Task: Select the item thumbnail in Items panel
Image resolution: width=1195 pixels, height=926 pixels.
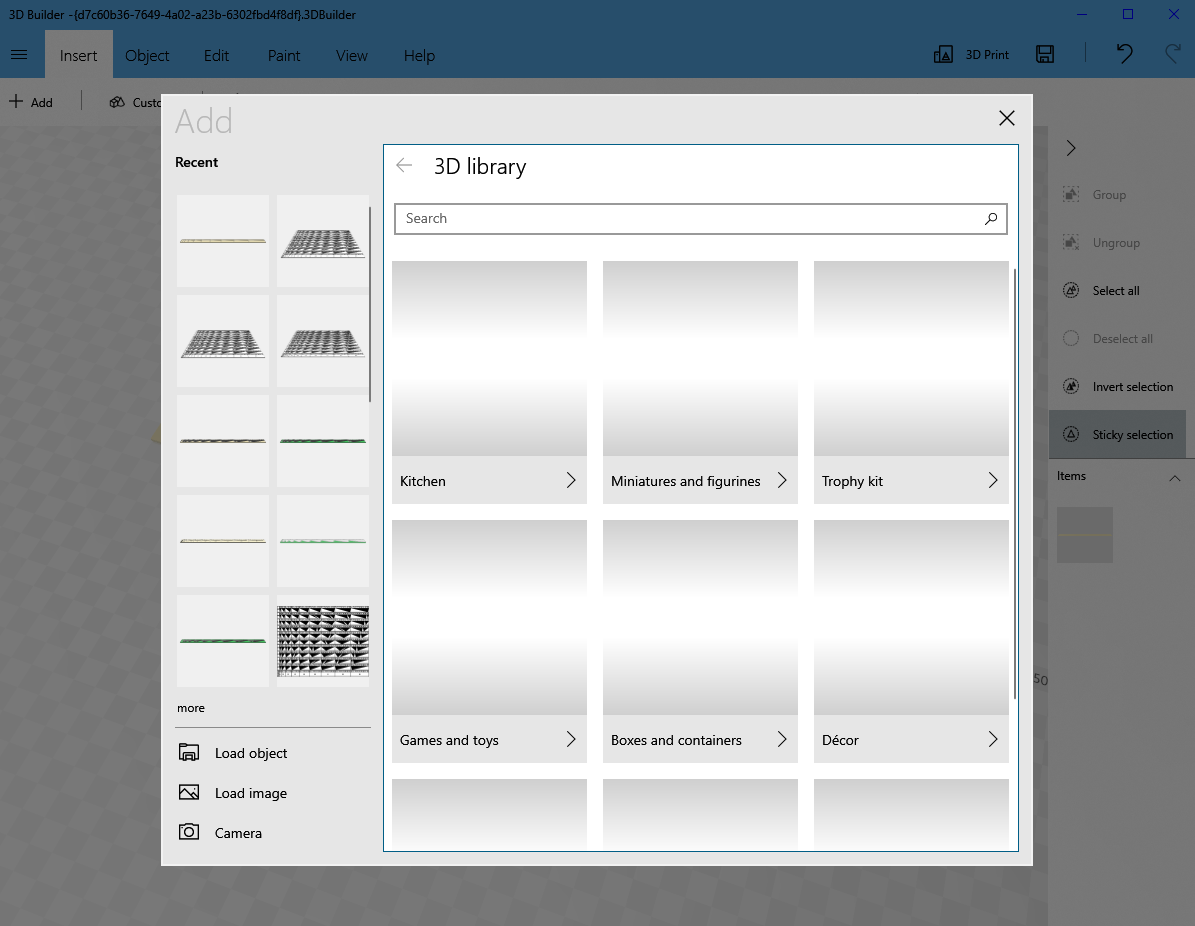Action: (1084, 535)
